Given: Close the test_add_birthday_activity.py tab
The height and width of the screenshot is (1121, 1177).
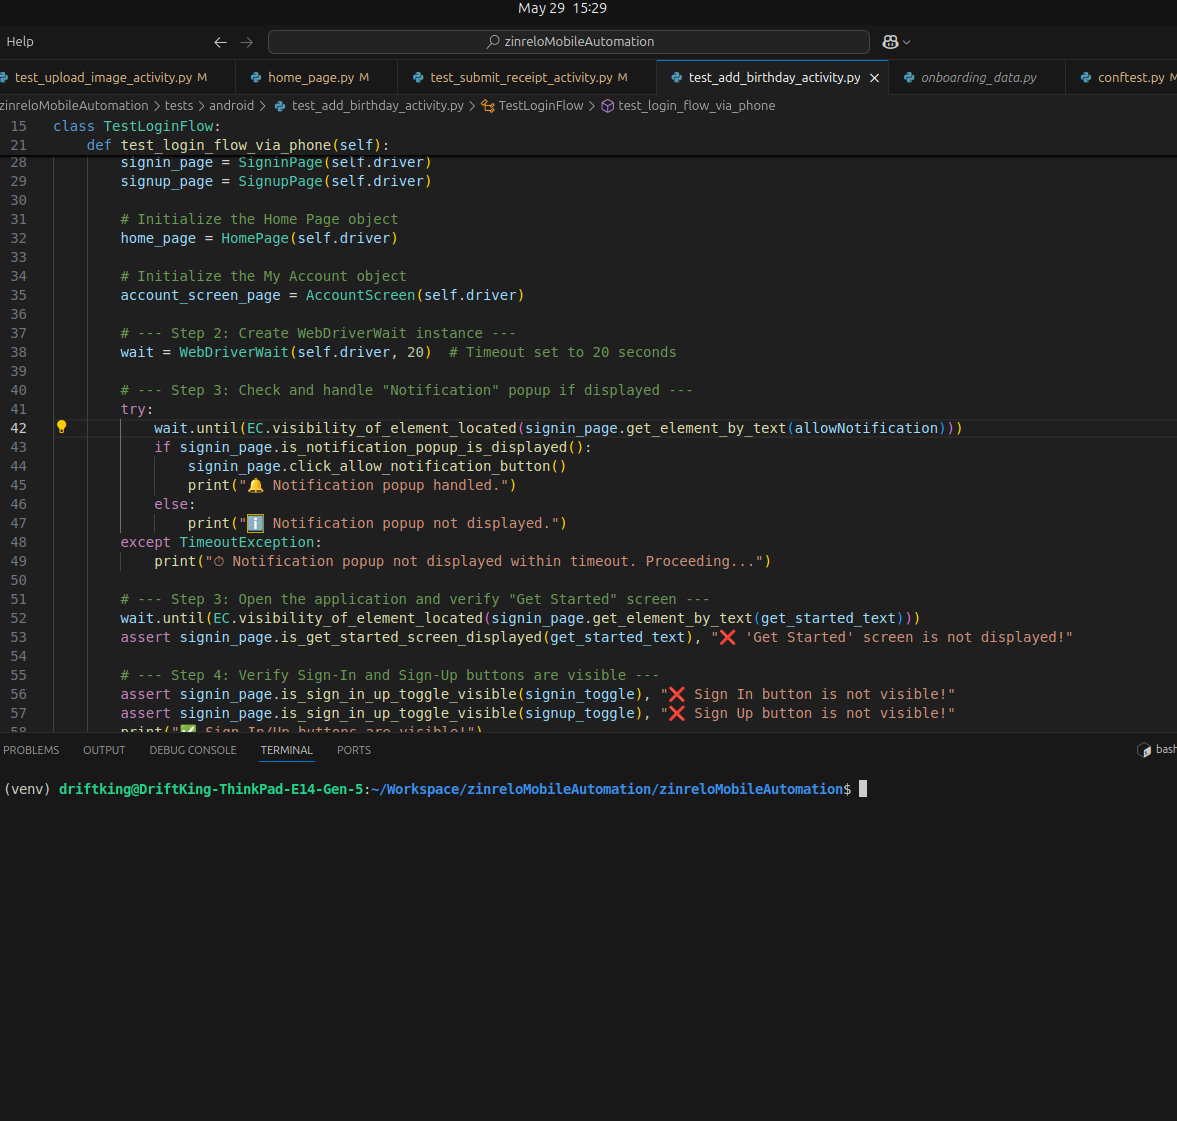Looking at the screenshot, I should [x=874, y=78].
